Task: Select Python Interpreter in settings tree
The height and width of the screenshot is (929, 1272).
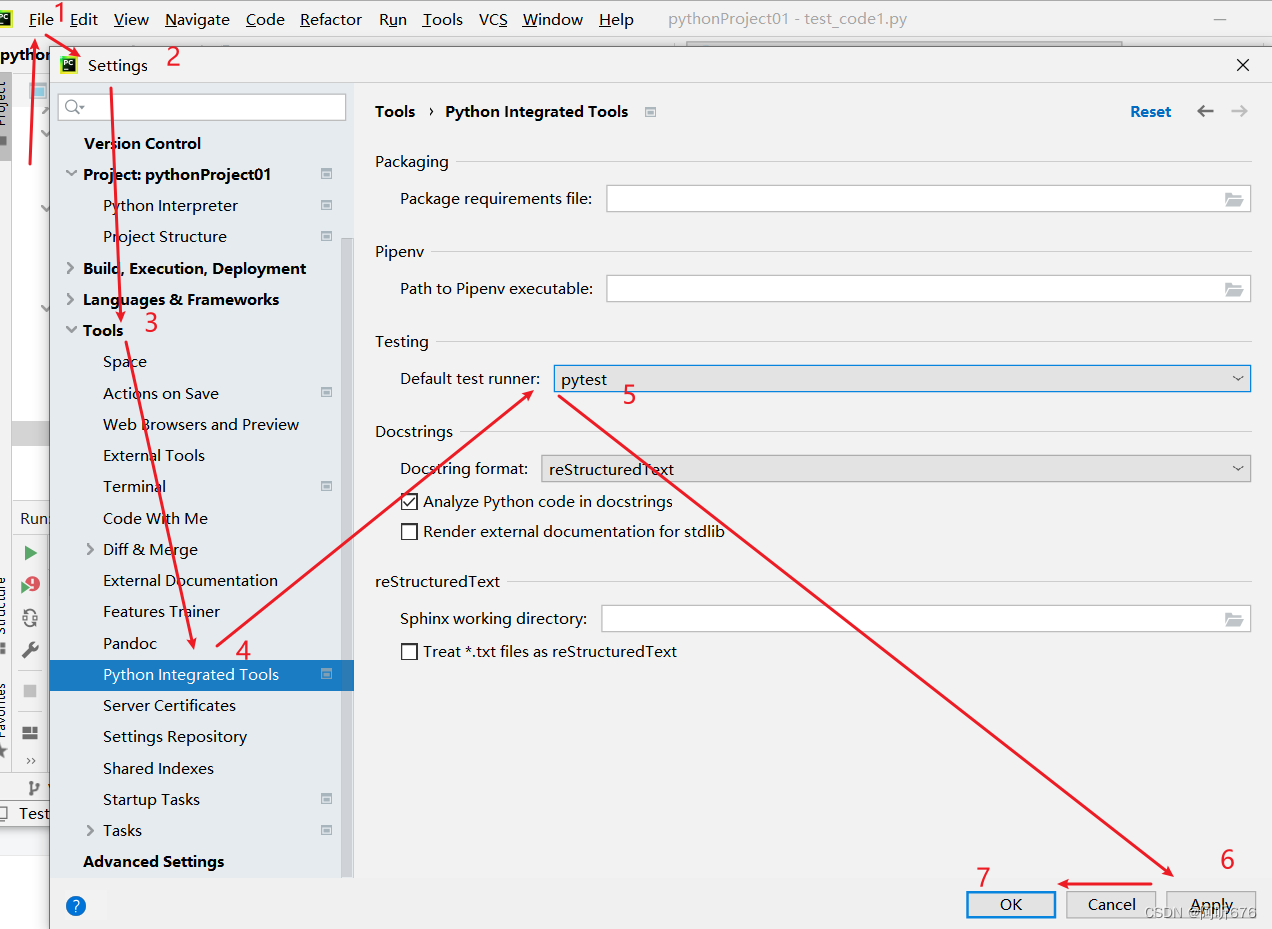Action: 170,205
